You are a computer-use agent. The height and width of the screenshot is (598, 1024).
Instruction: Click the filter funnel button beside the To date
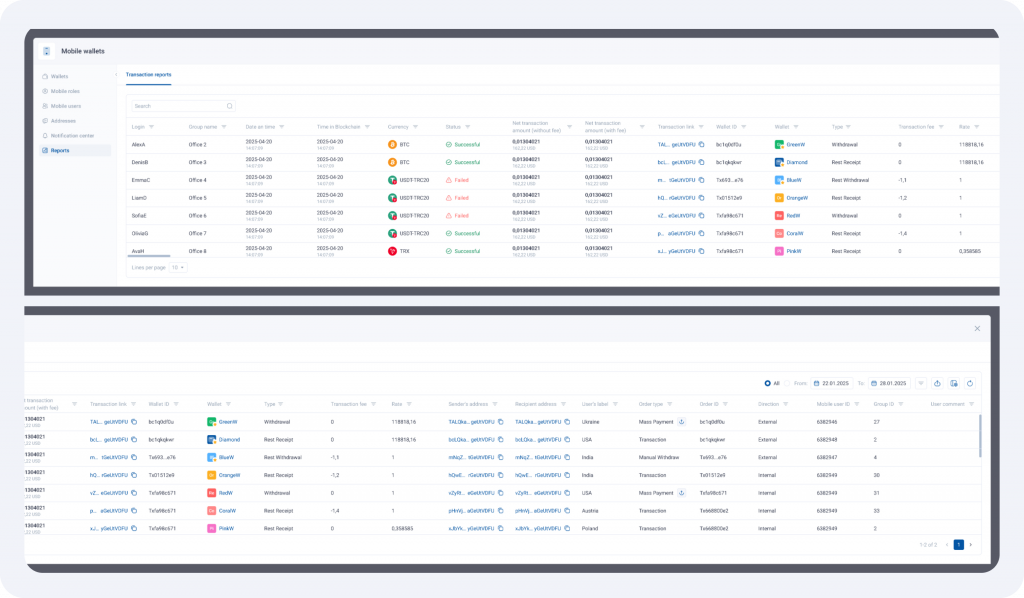point(921,383)
